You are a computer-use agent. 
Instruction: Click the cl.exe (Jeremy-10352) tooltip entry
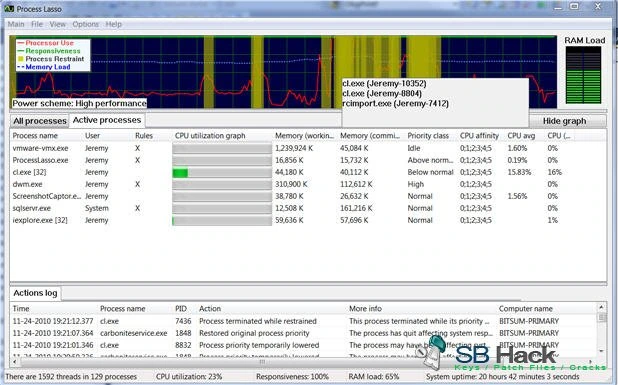click(x=384, y=84)
